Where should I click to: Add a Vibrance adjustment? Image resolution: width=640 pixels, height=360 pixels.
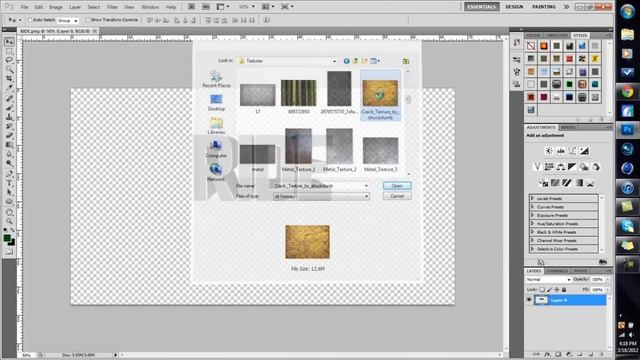point(537,167)
